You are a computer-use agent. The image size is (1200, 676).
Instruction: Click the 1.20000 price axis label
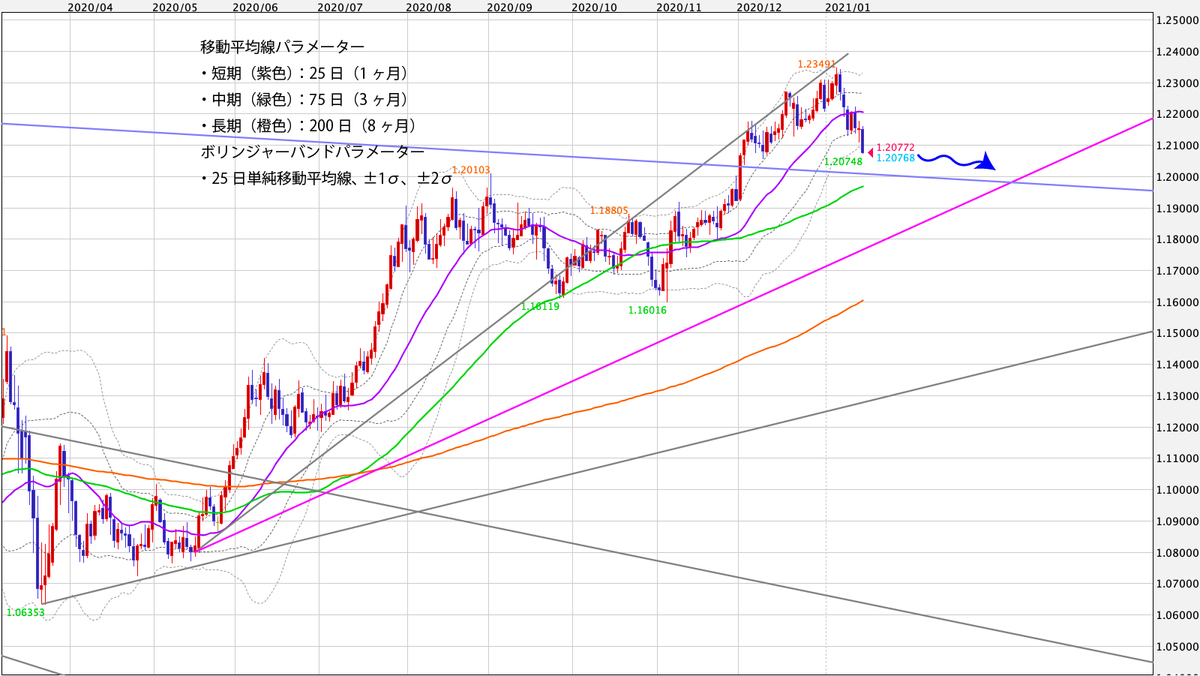tap(1176, 177)
